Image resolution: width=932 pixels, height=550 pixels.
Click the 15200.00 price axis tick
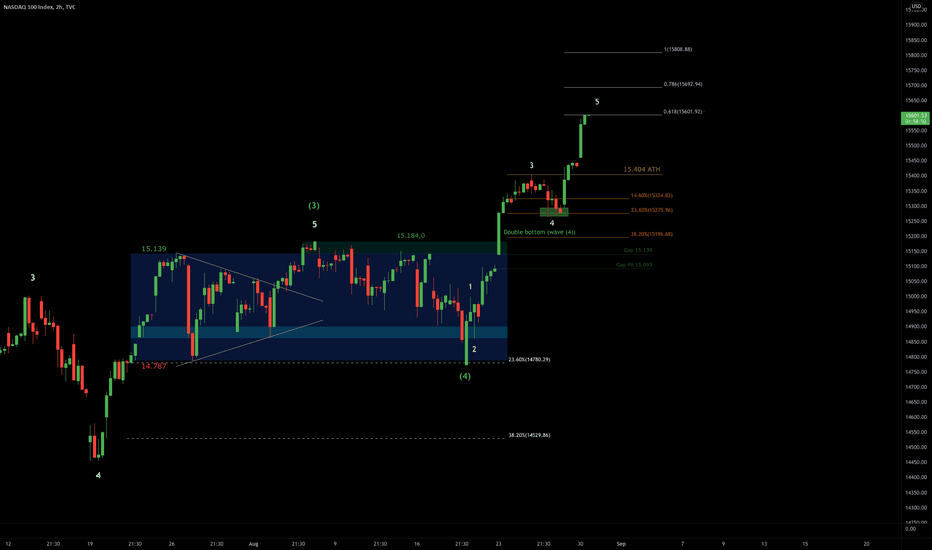tap(915, 236)
